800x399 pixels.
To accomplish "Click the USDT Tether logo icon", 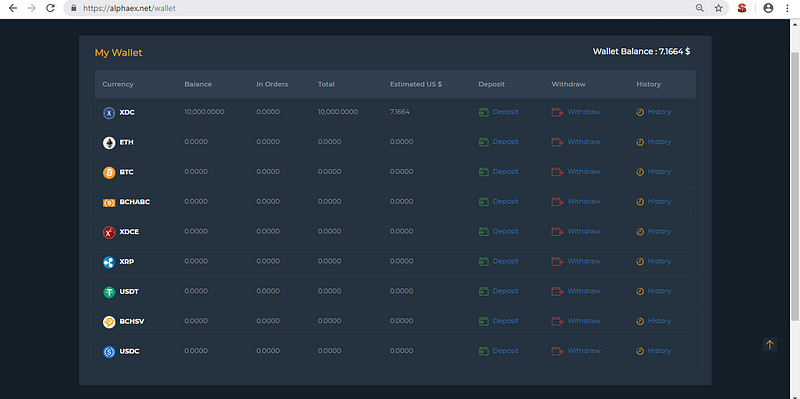I will pos(109,292).
